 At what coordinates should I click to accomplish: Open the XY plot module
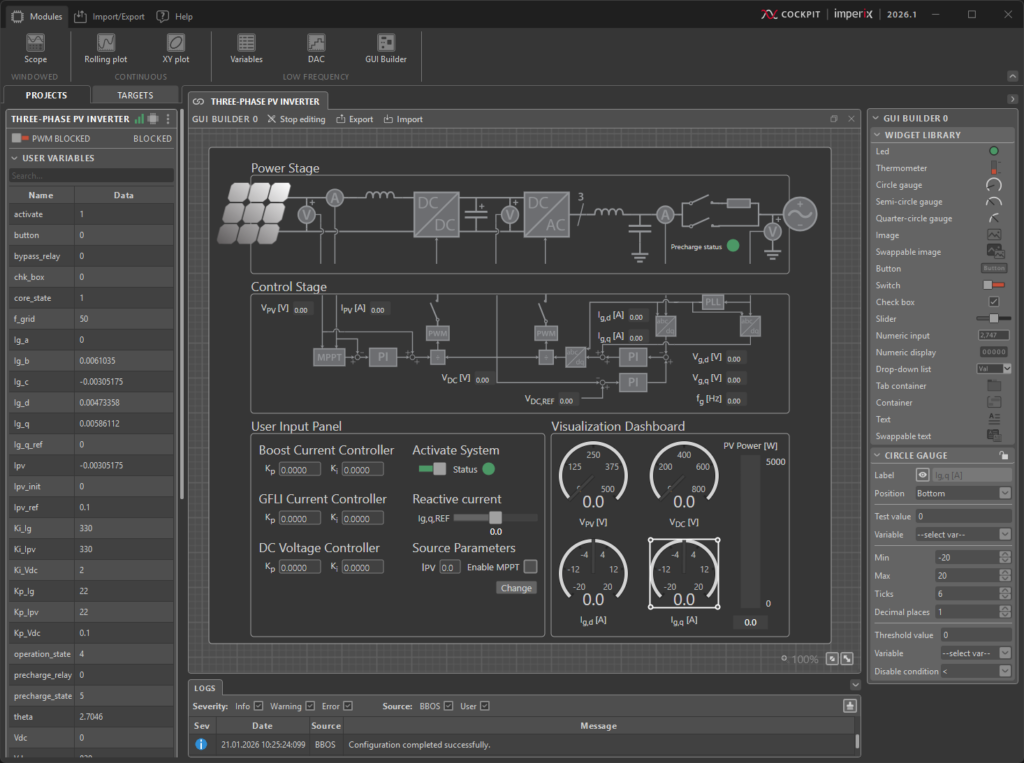coord(175,48)
